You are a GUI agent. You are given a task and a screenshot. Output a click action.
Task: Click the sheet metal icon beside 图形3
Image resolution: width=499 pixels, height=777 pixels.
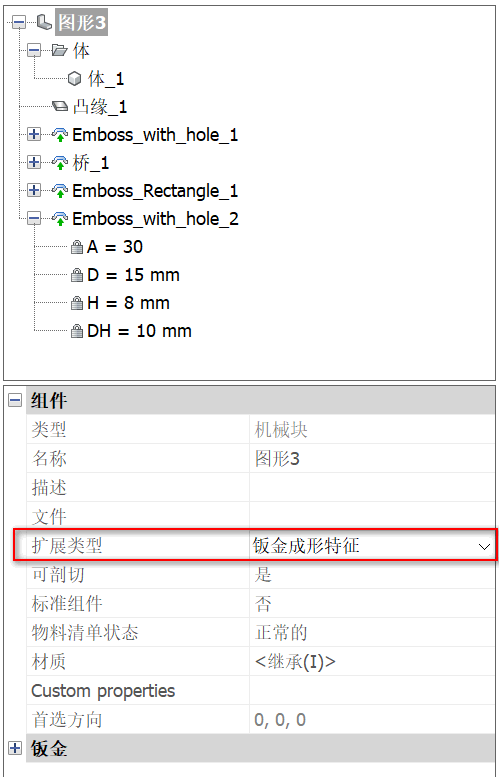click(45, 23)
